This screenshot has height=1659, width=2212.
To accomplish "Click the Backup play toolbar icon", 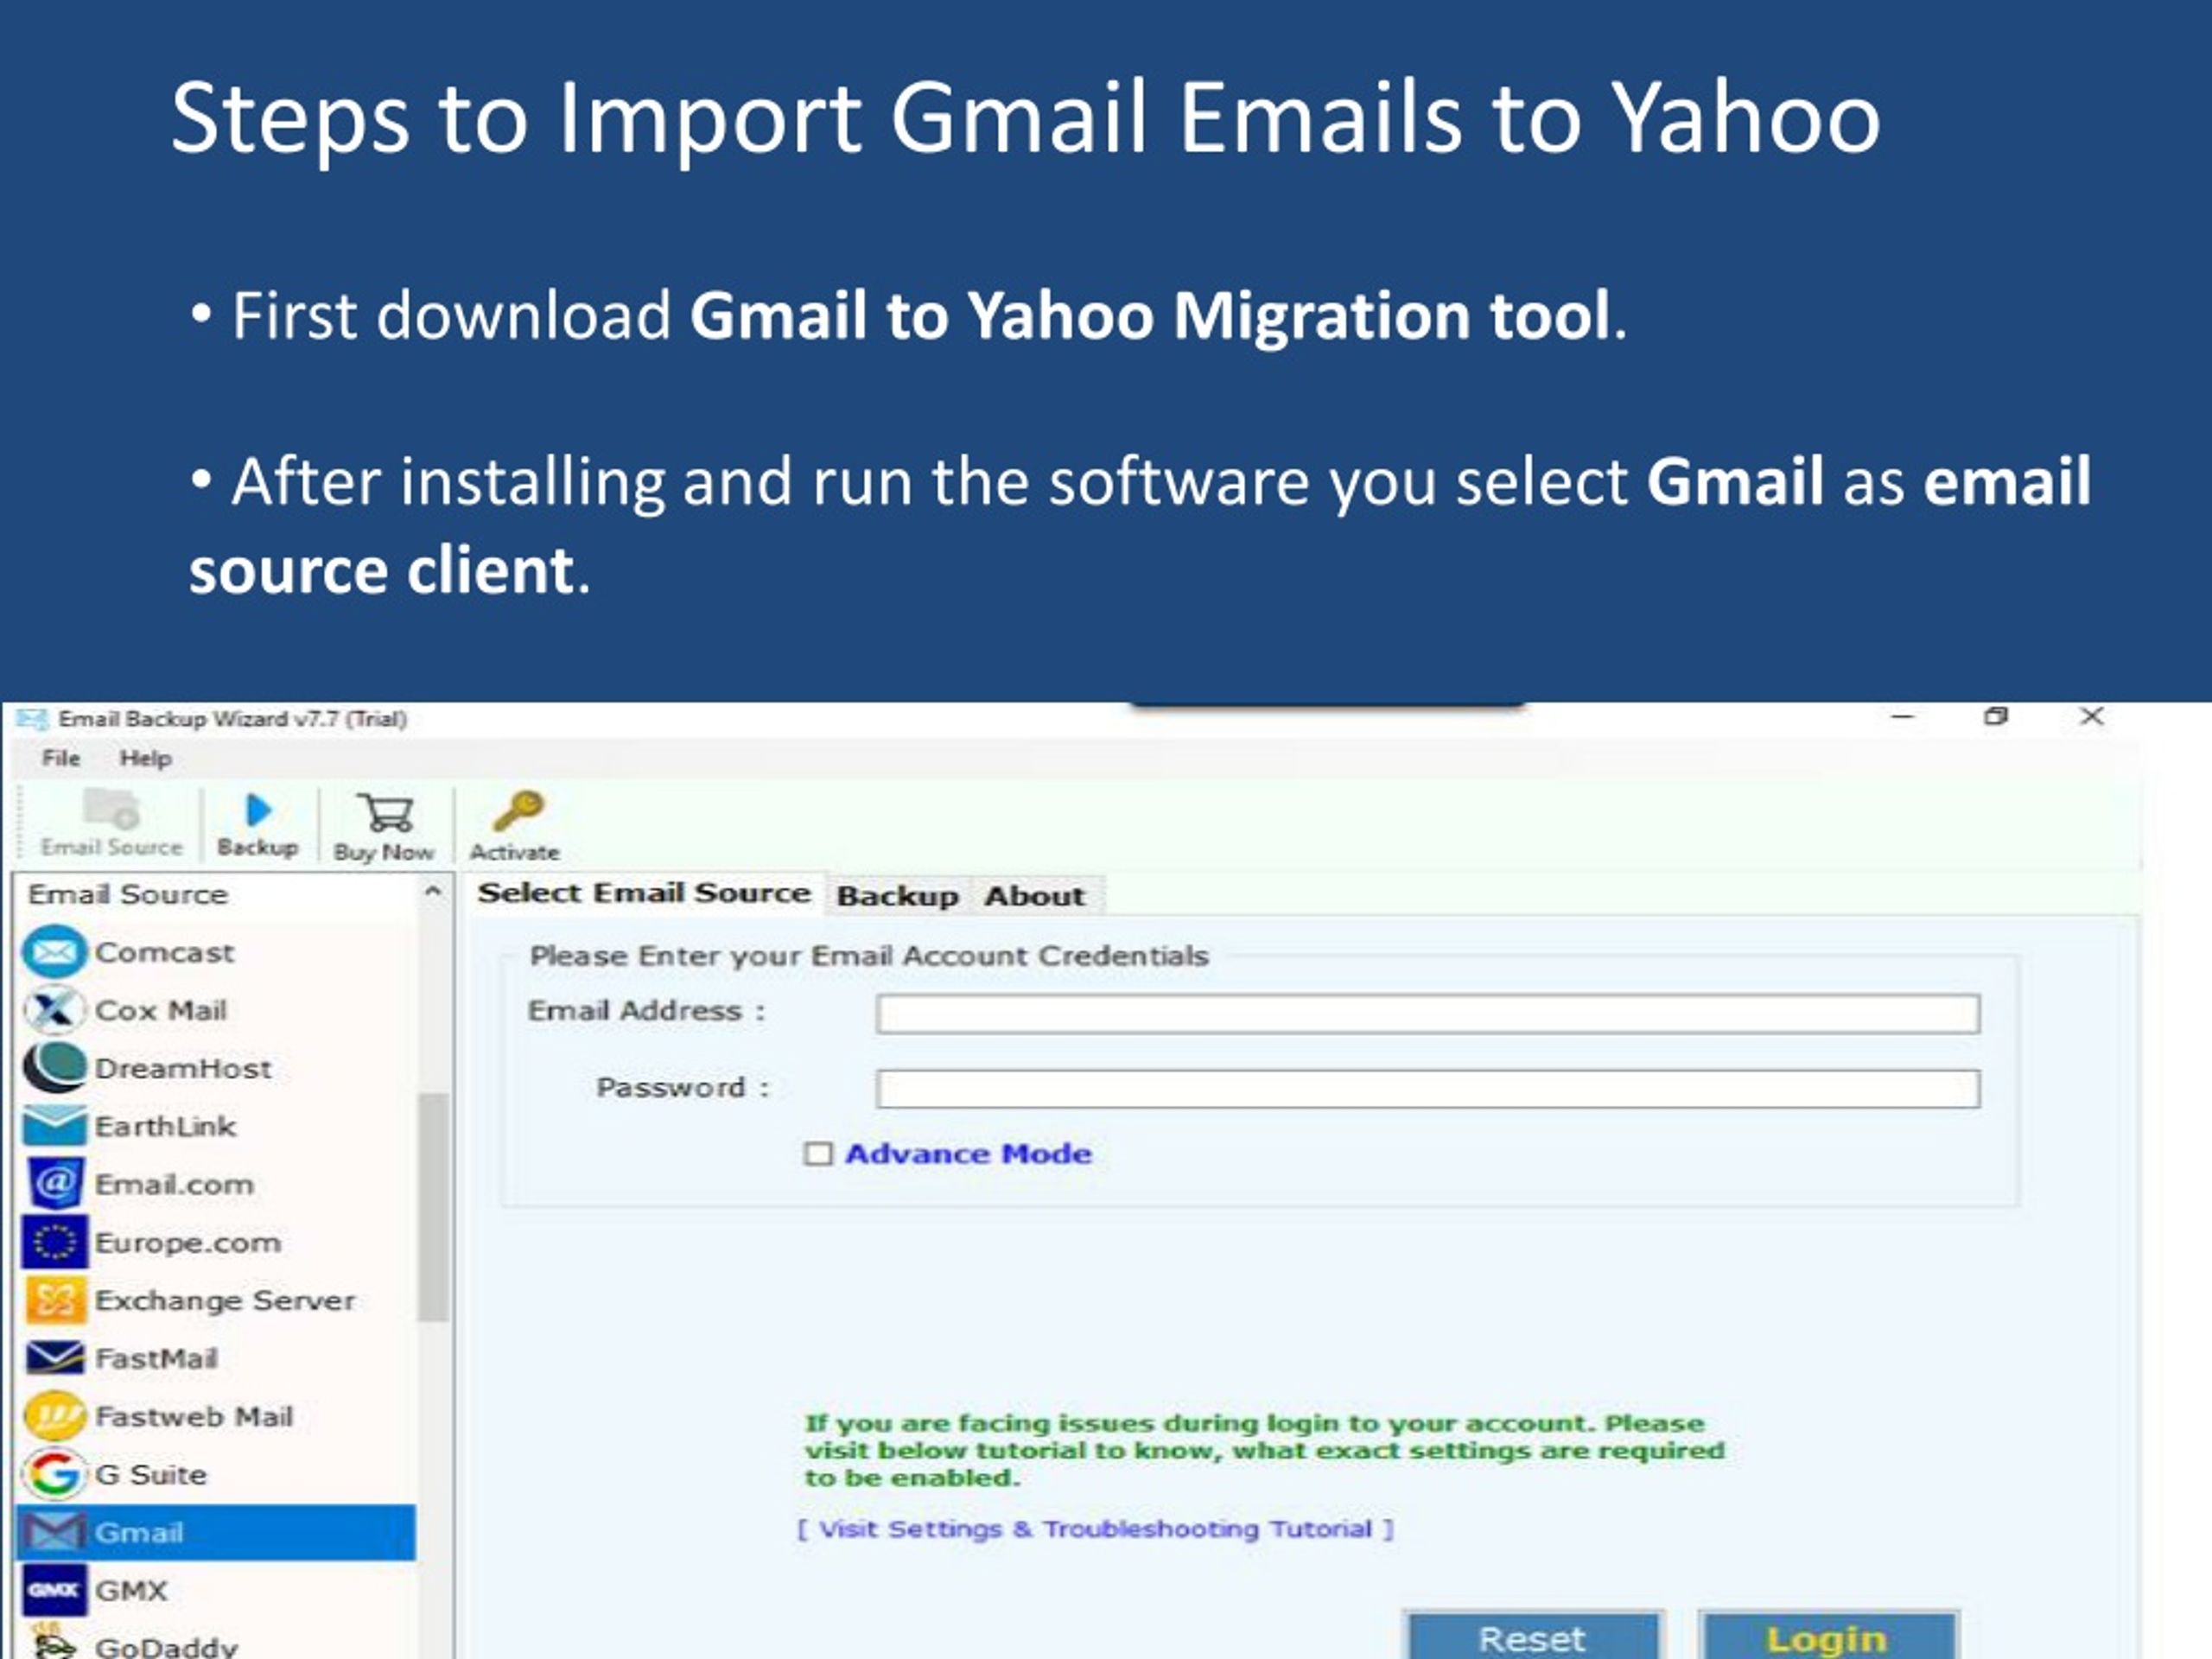I will (x=258, y=809).
